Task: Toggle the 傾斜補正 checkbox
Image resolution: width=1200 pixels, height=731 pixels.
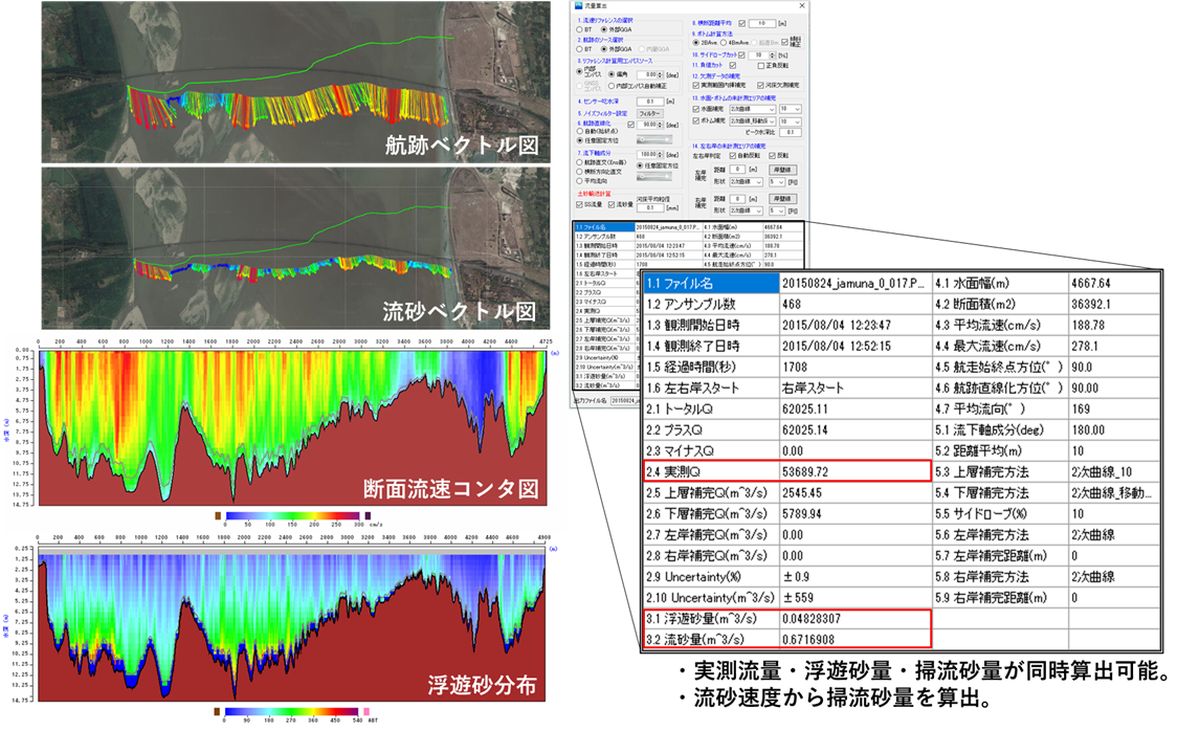Action: coord(785,42)
